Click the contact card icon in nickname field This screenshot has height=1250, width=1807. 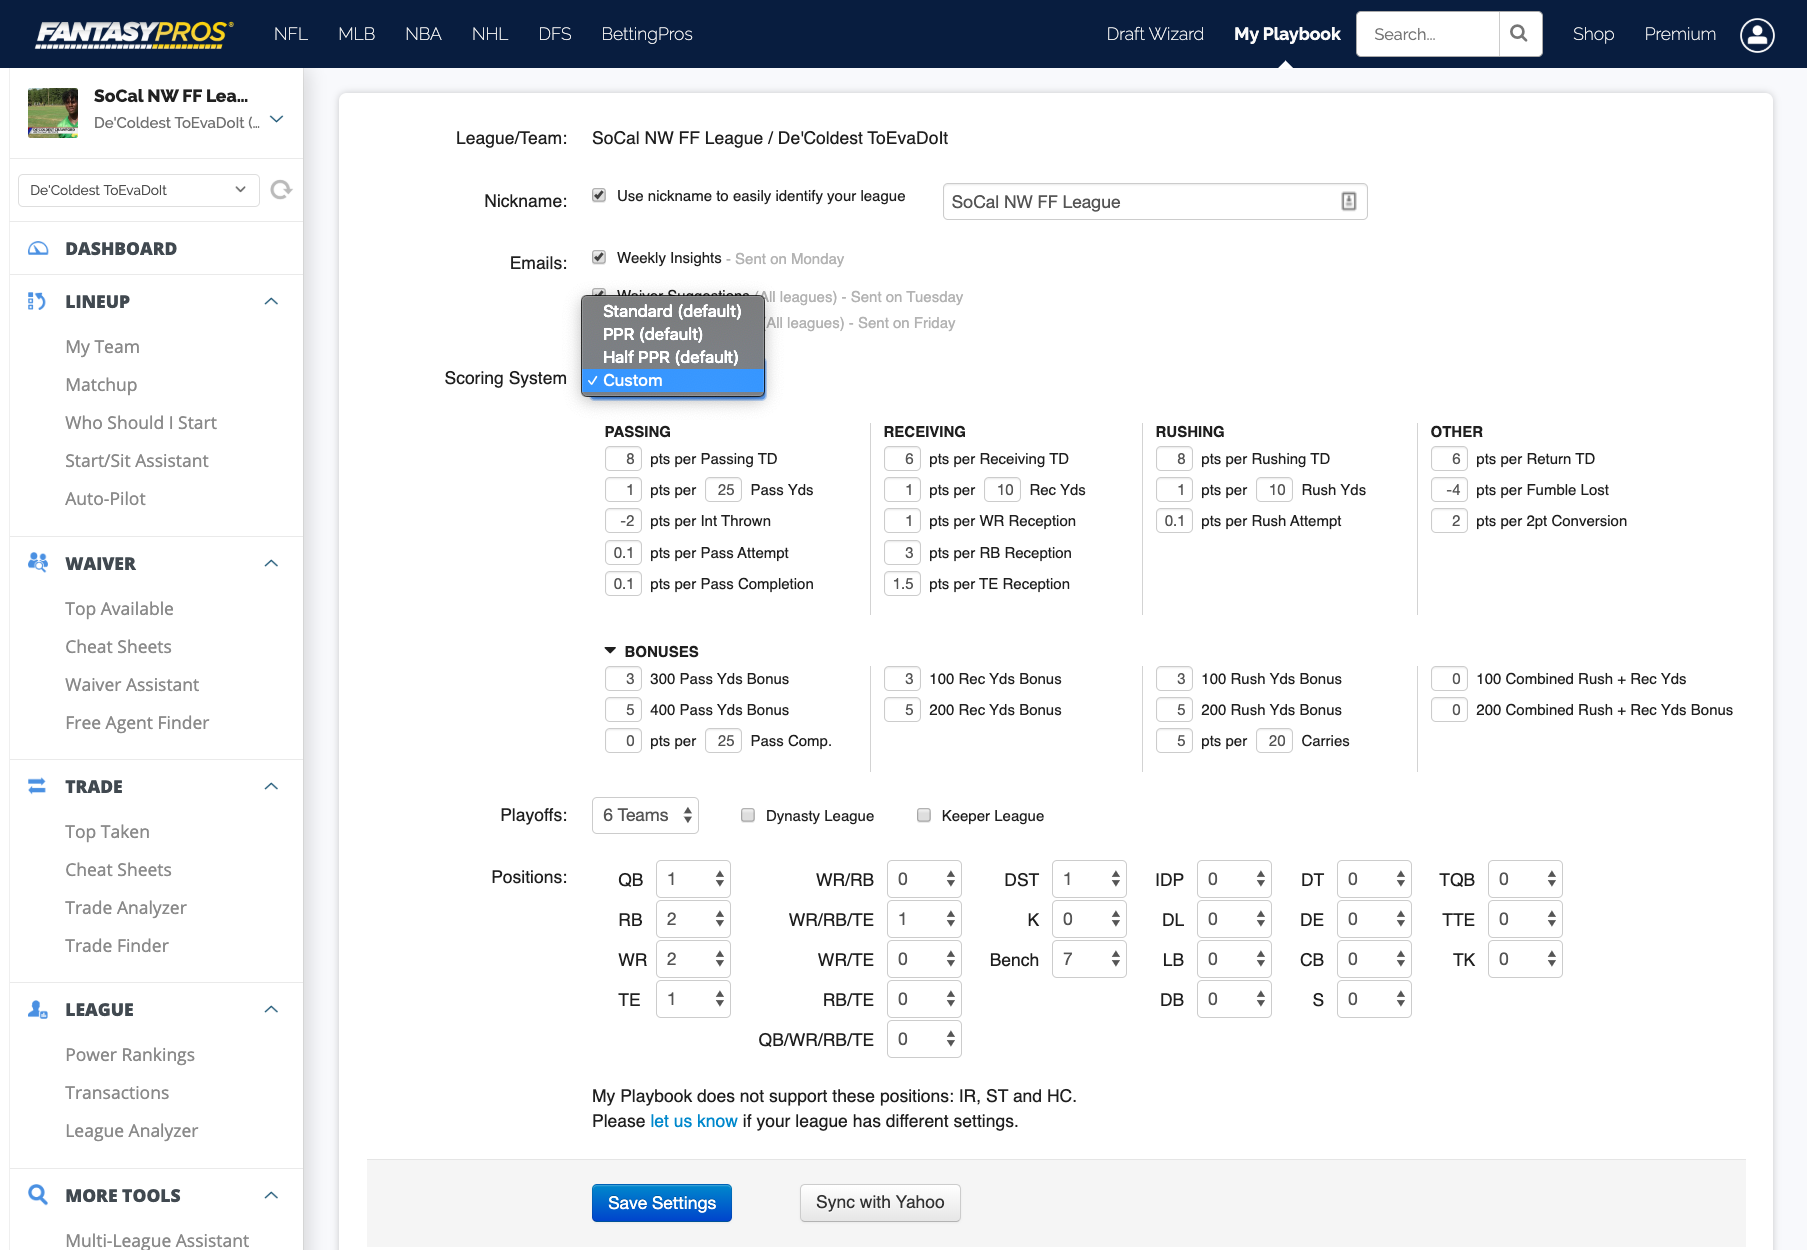click(x=1348, y=202)
